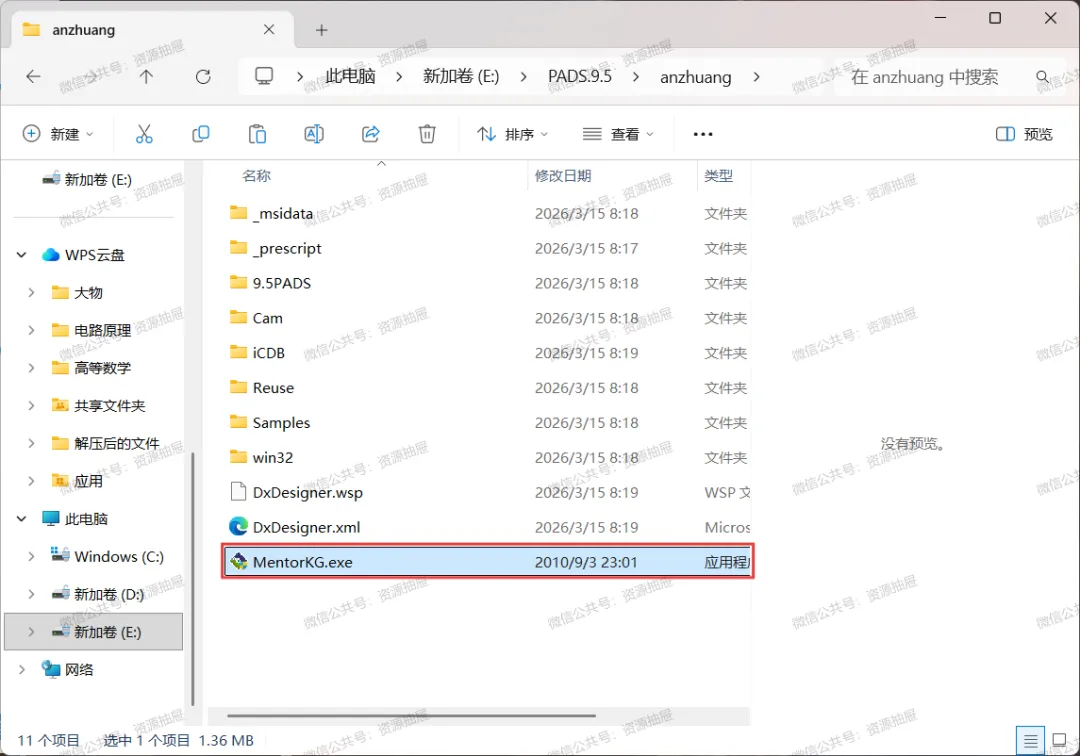
Task: Click the 2010/9/3 23:01 date cell
Action: (586, 562)
